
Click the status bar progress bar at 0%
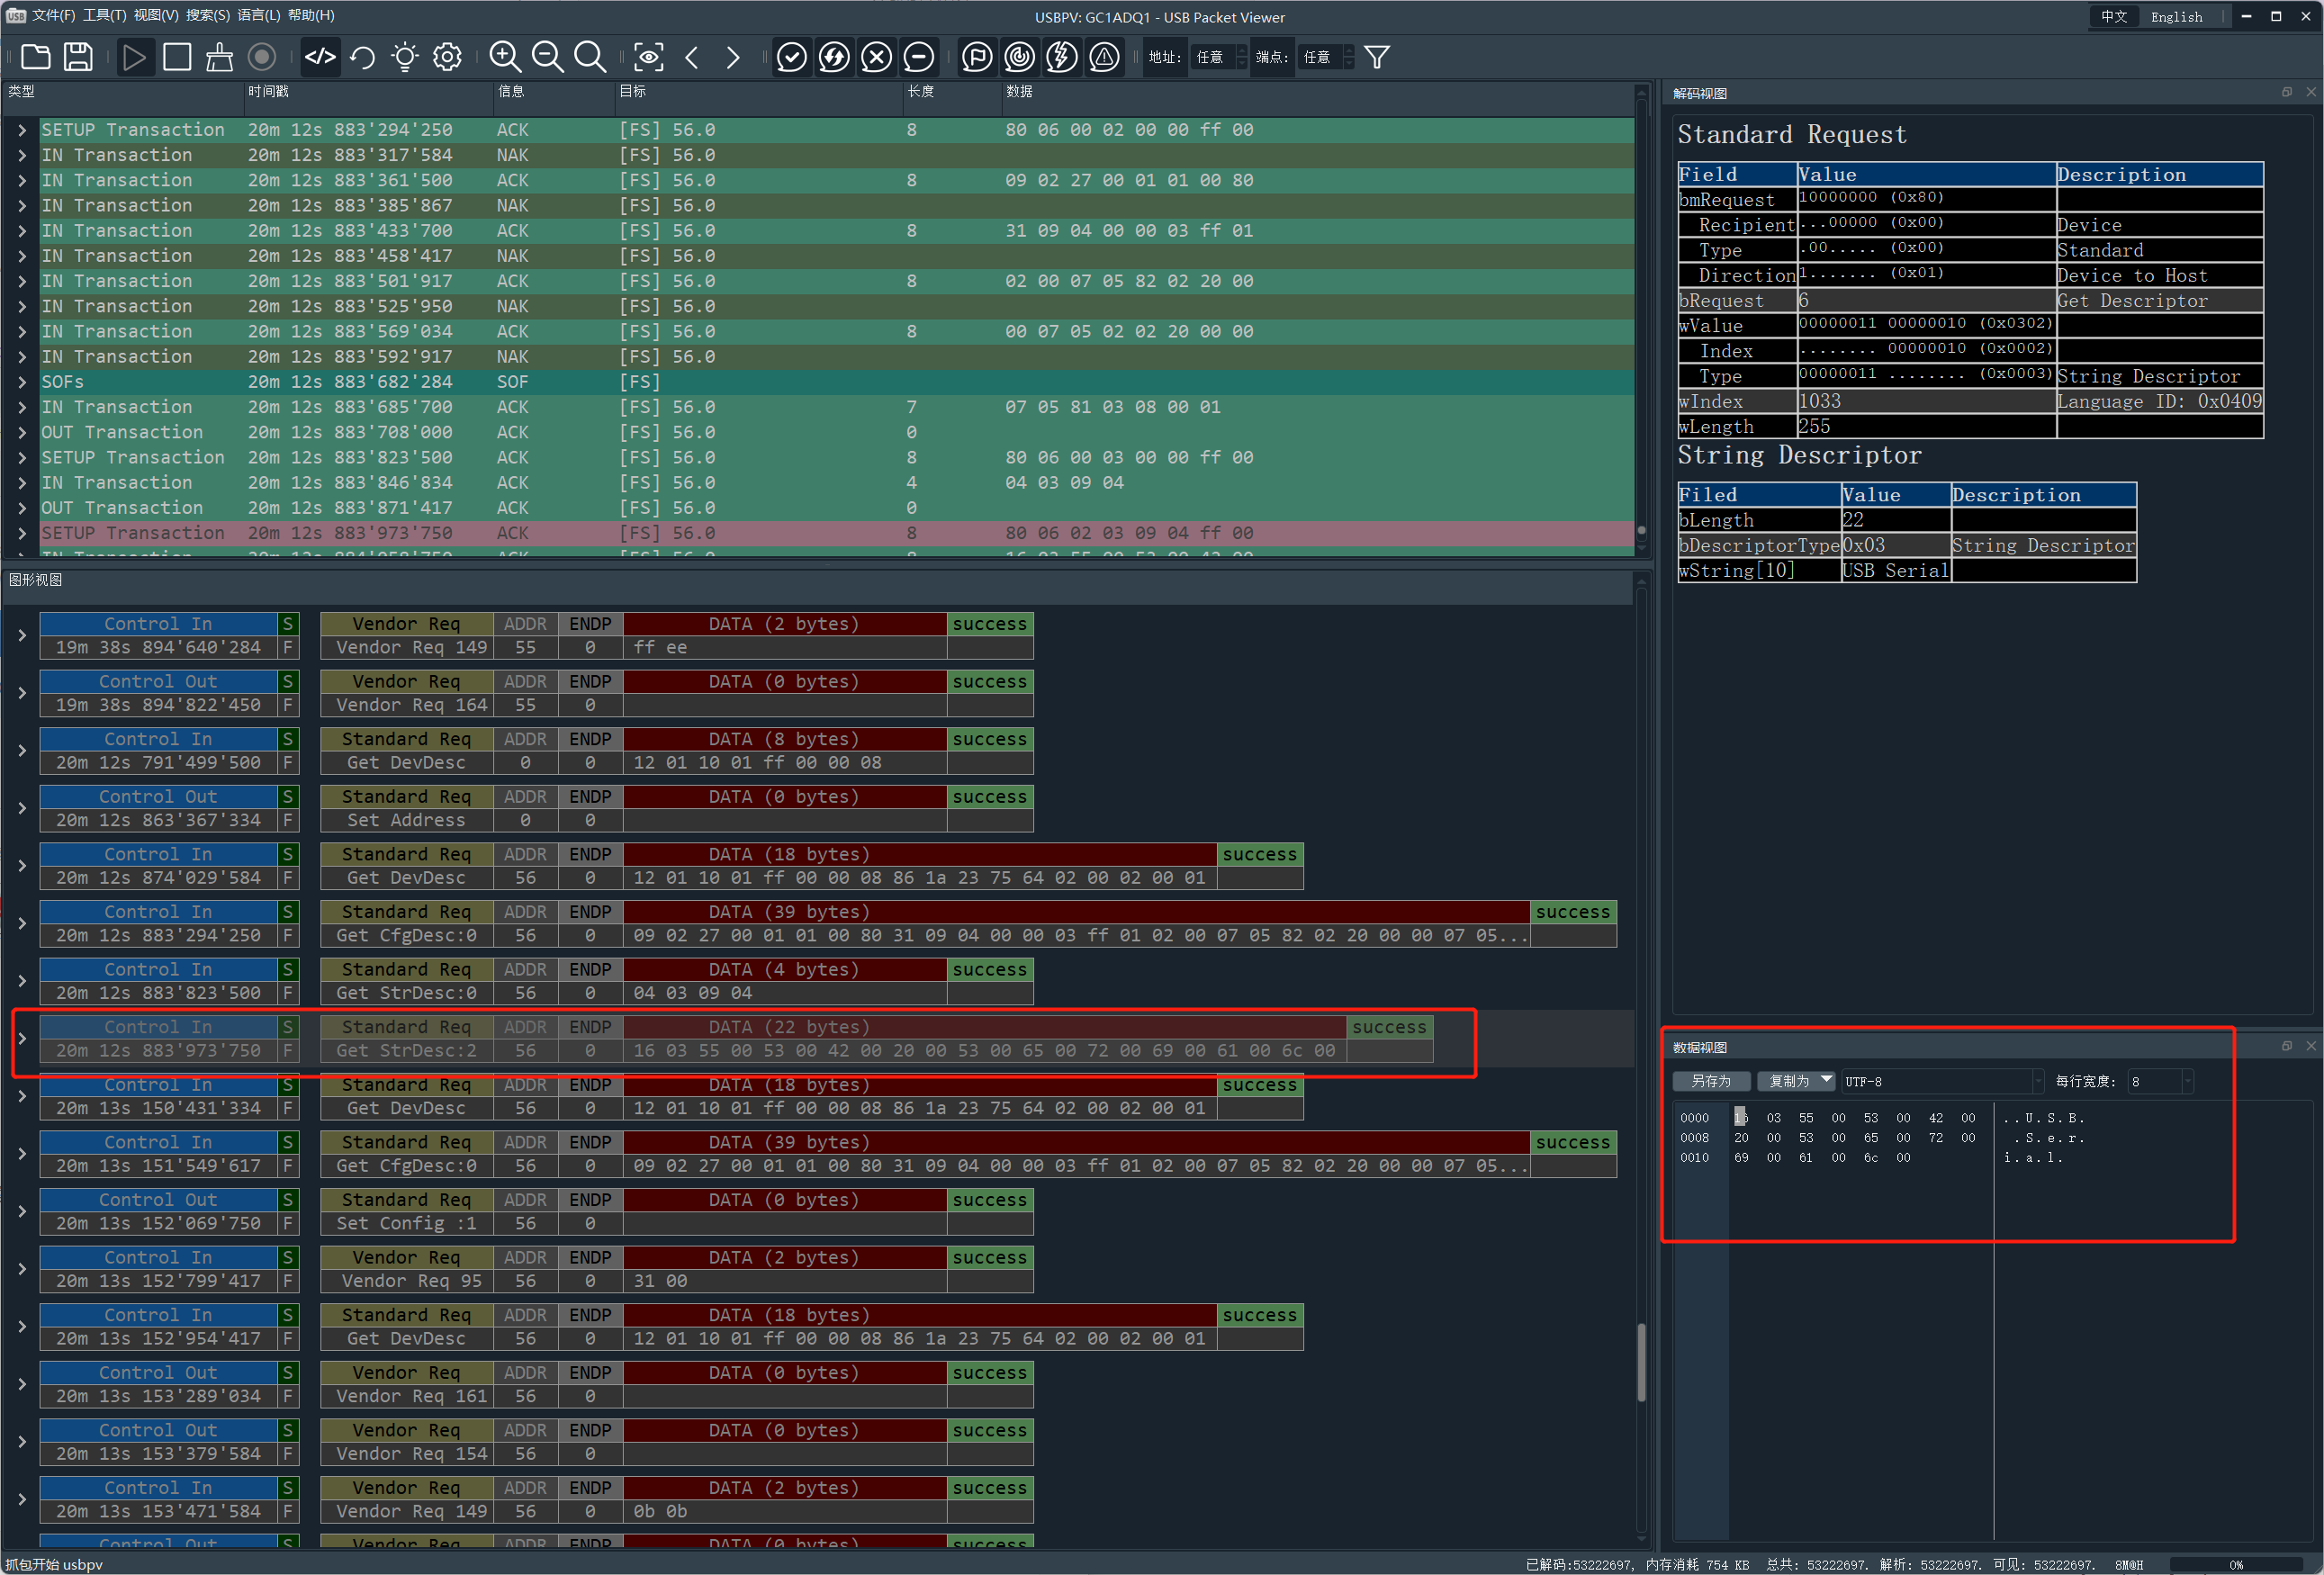click(x=2237, y=1565)
